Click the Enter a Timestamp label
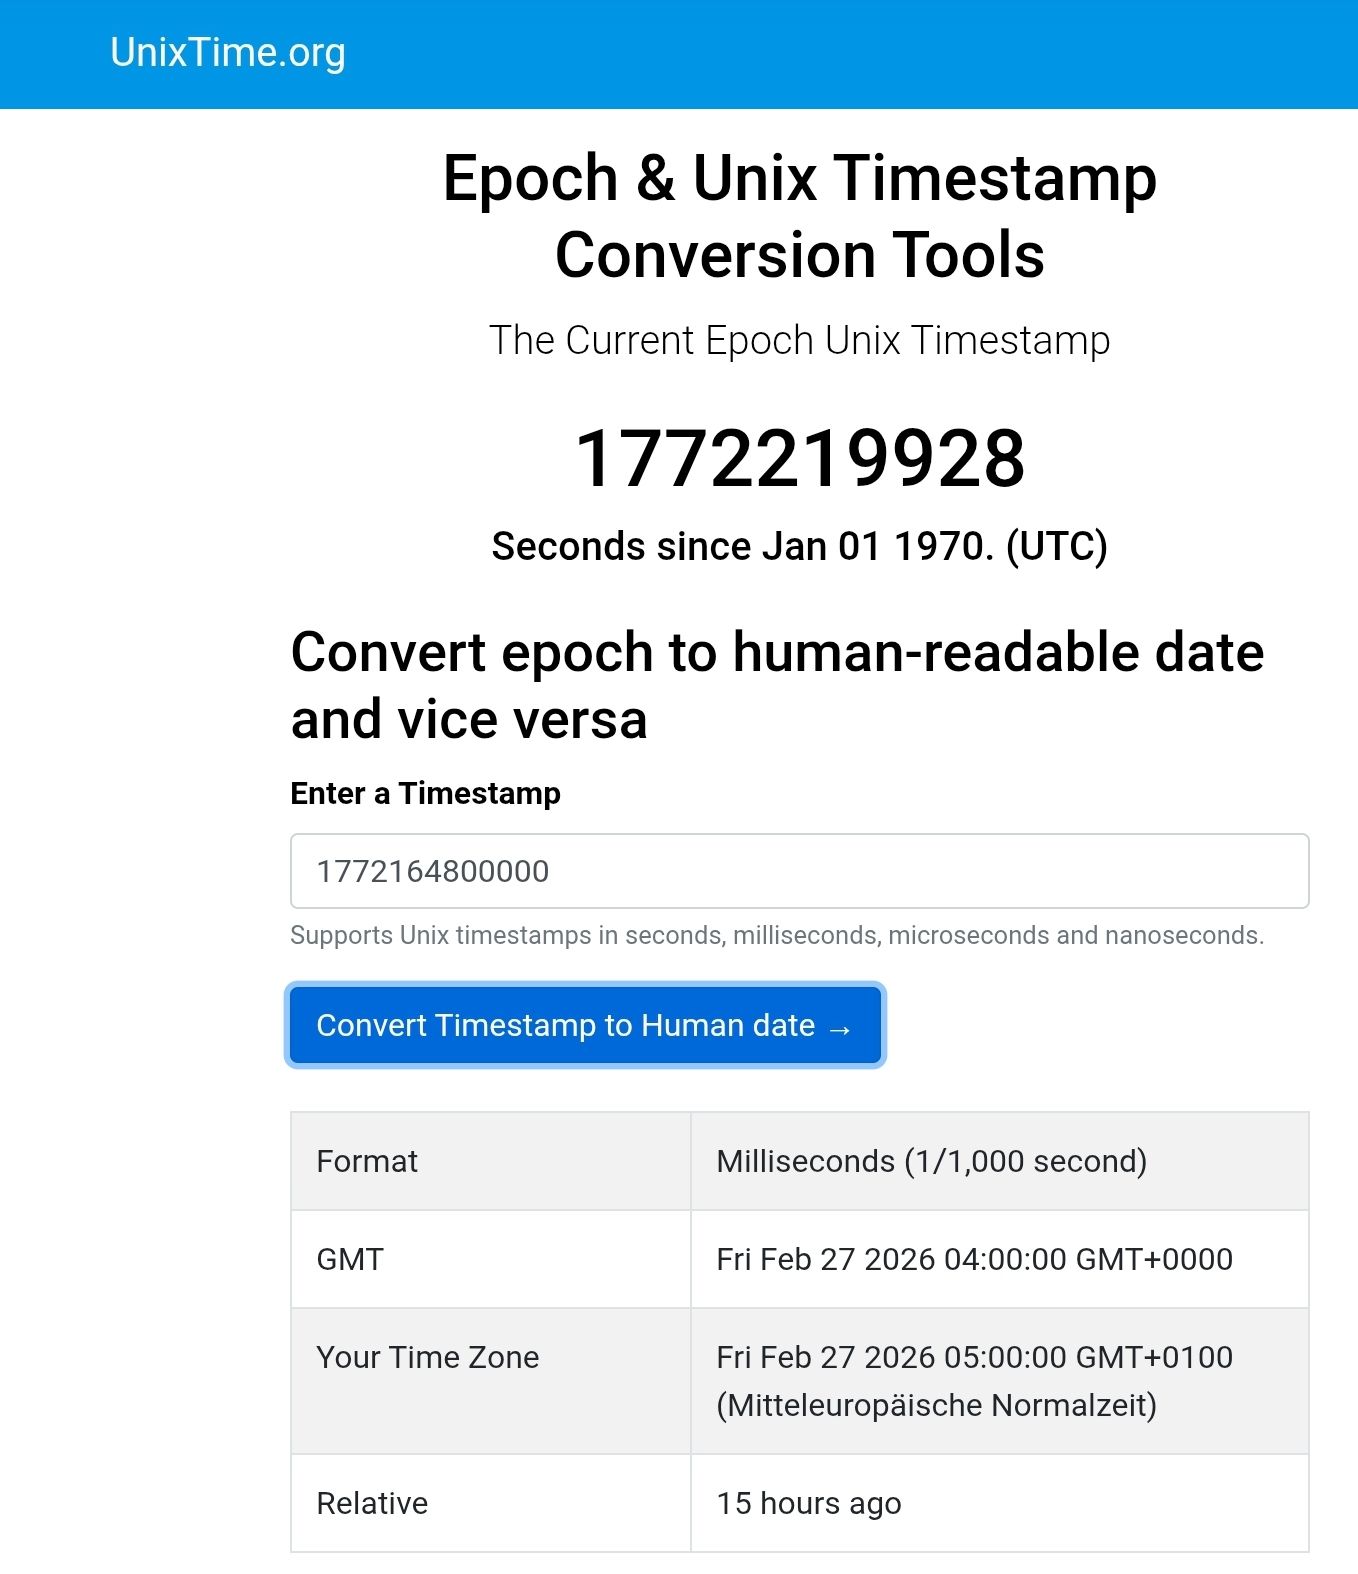The image size is (1358, 1574). (425, 793)
